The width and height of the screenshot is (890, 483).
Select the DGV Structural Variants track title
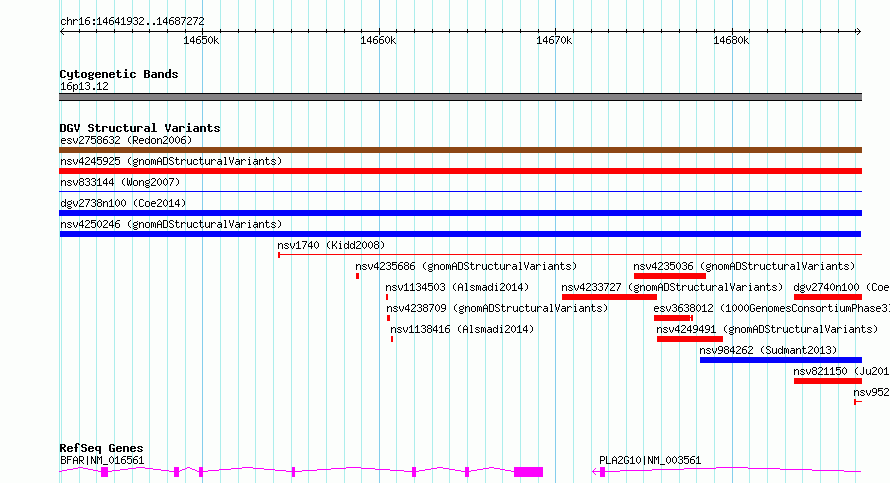click(x=140, y=128)
